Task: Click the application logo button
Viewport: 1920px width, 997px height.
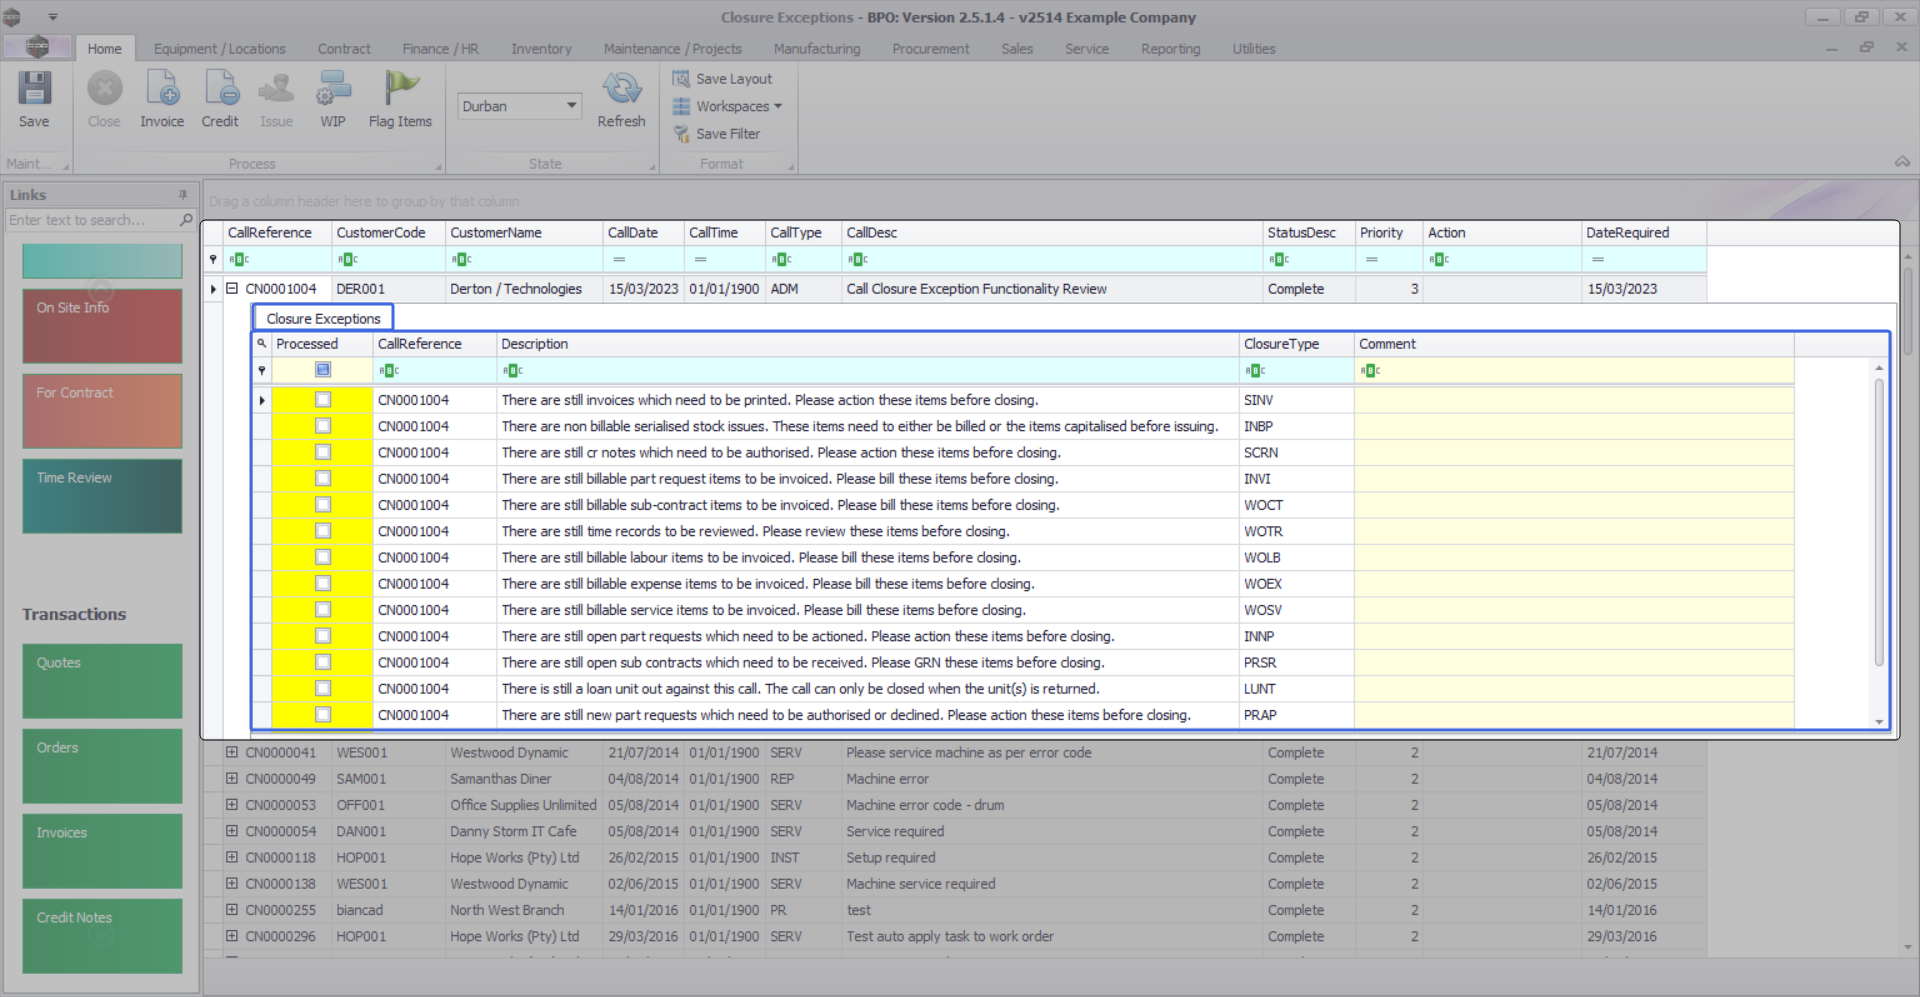Action: 37,47
